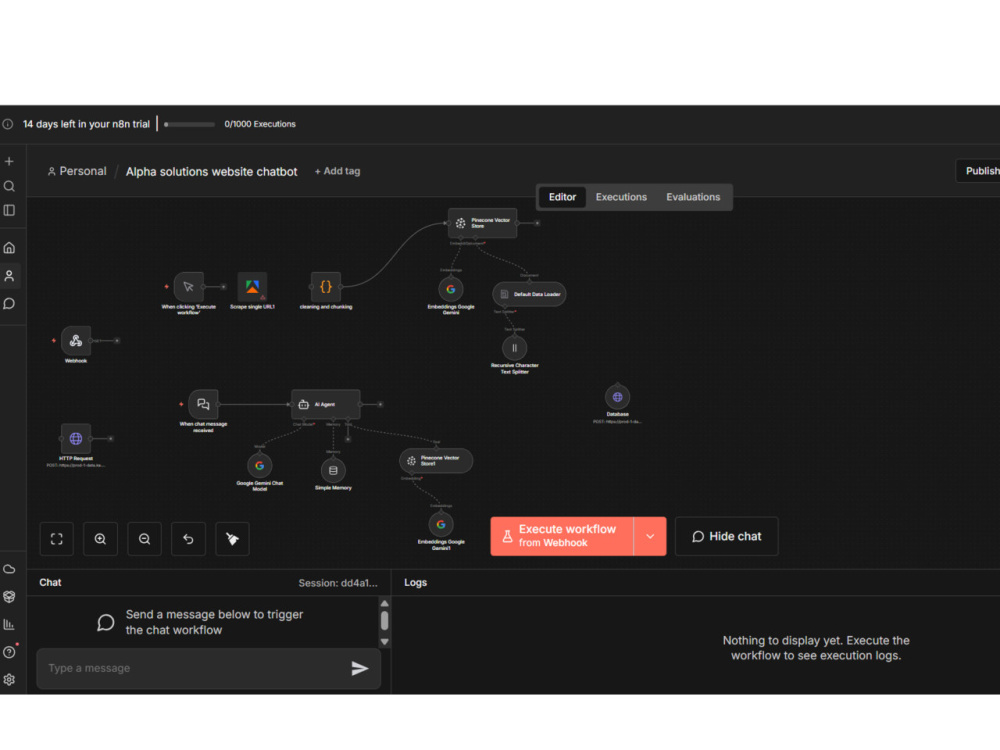Click the 0/1000 Executions text
Image resolution: width=1000 pixels, height=750 pixels.
260,124
